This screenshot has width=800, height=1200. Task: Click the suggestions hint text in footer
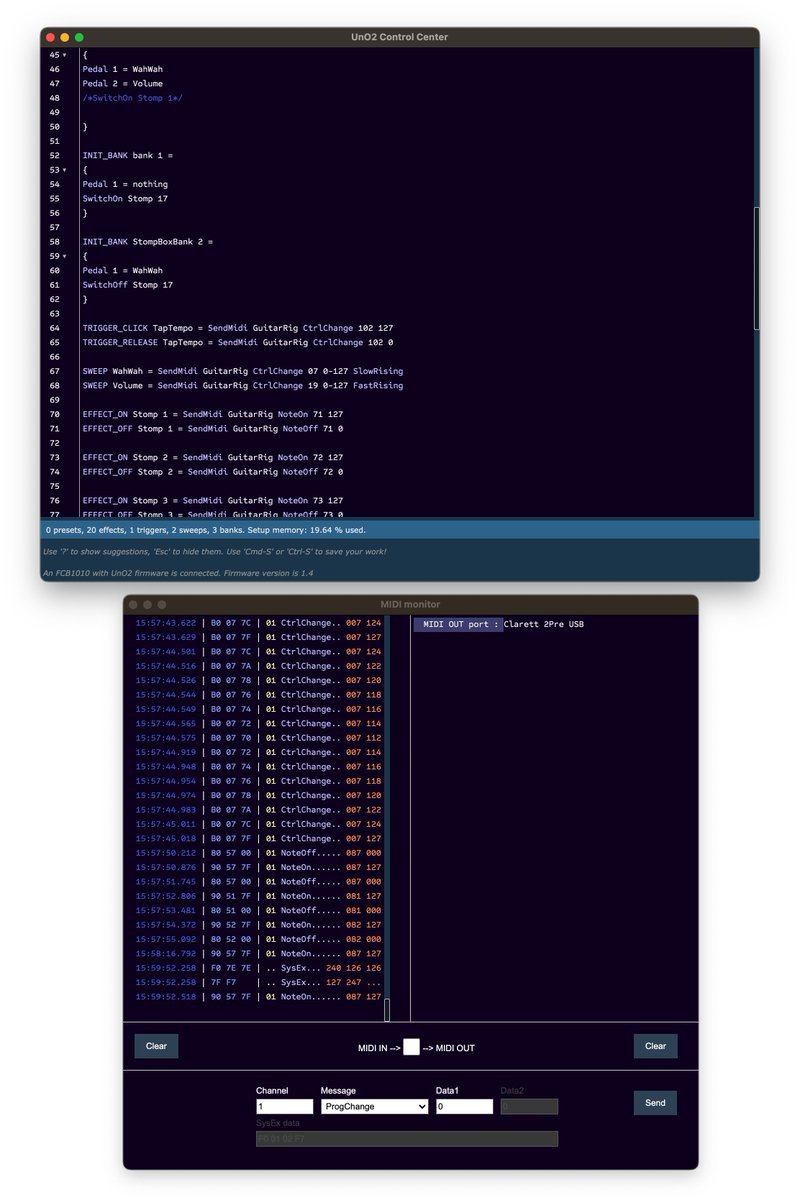click(x=214, y=552)
